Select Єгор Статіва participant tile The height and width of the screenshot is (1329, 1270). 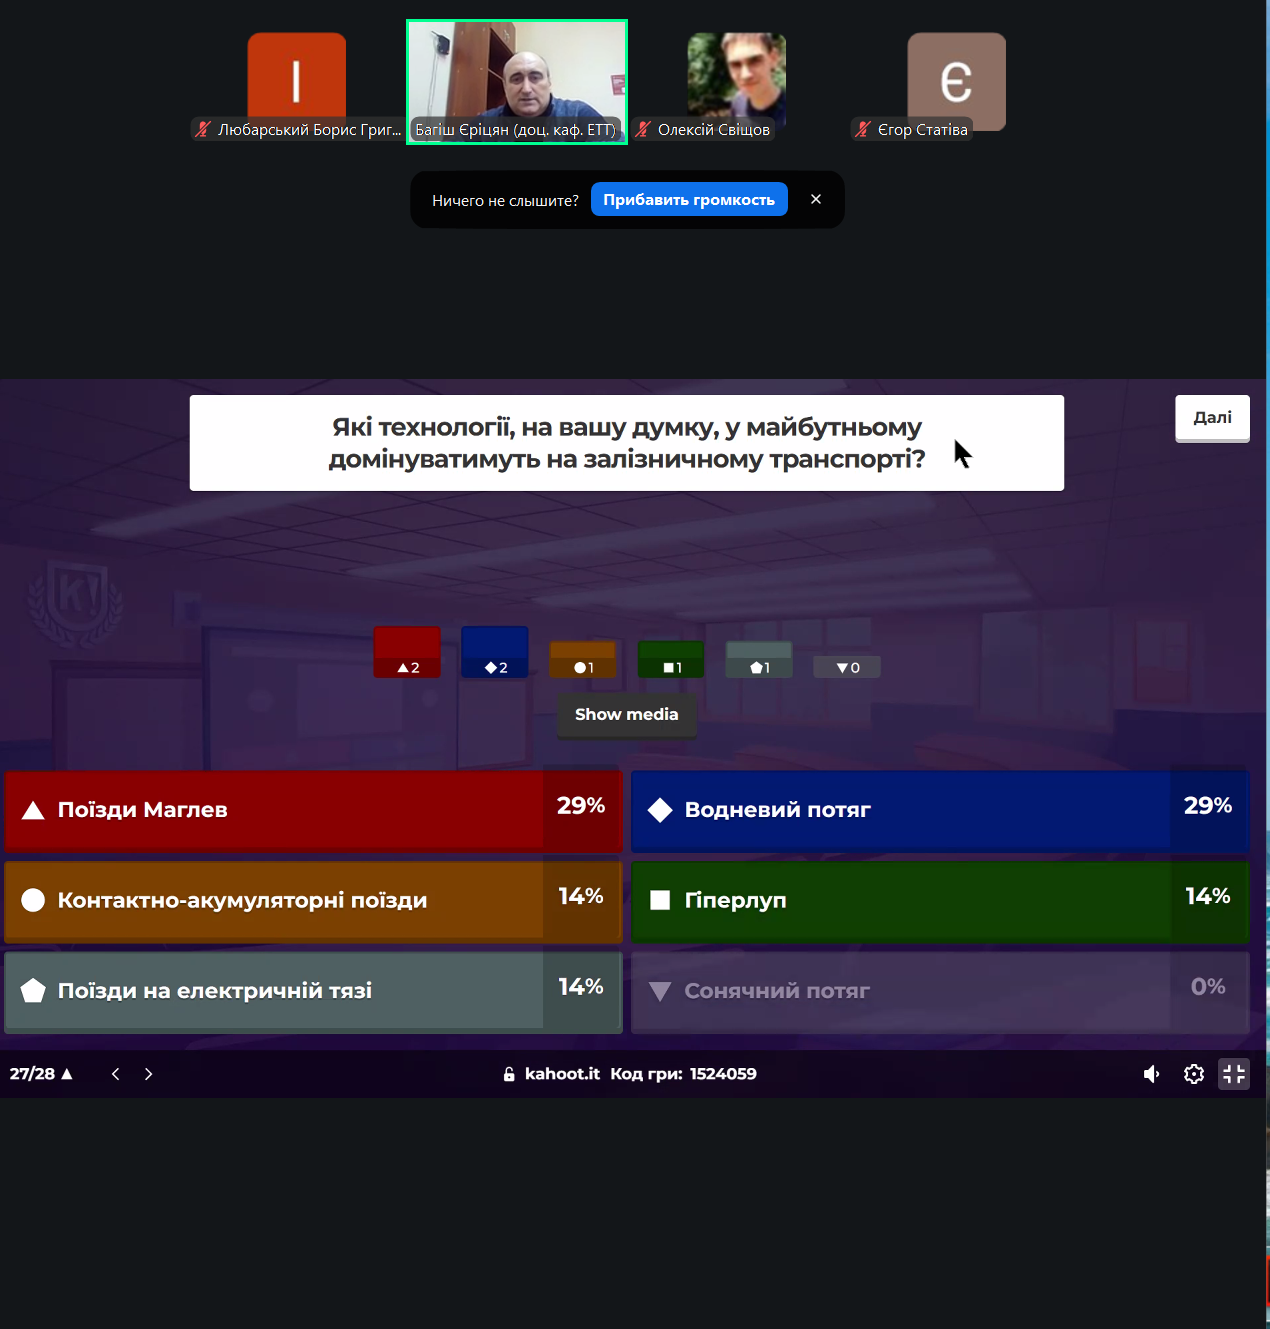point(957,82)
